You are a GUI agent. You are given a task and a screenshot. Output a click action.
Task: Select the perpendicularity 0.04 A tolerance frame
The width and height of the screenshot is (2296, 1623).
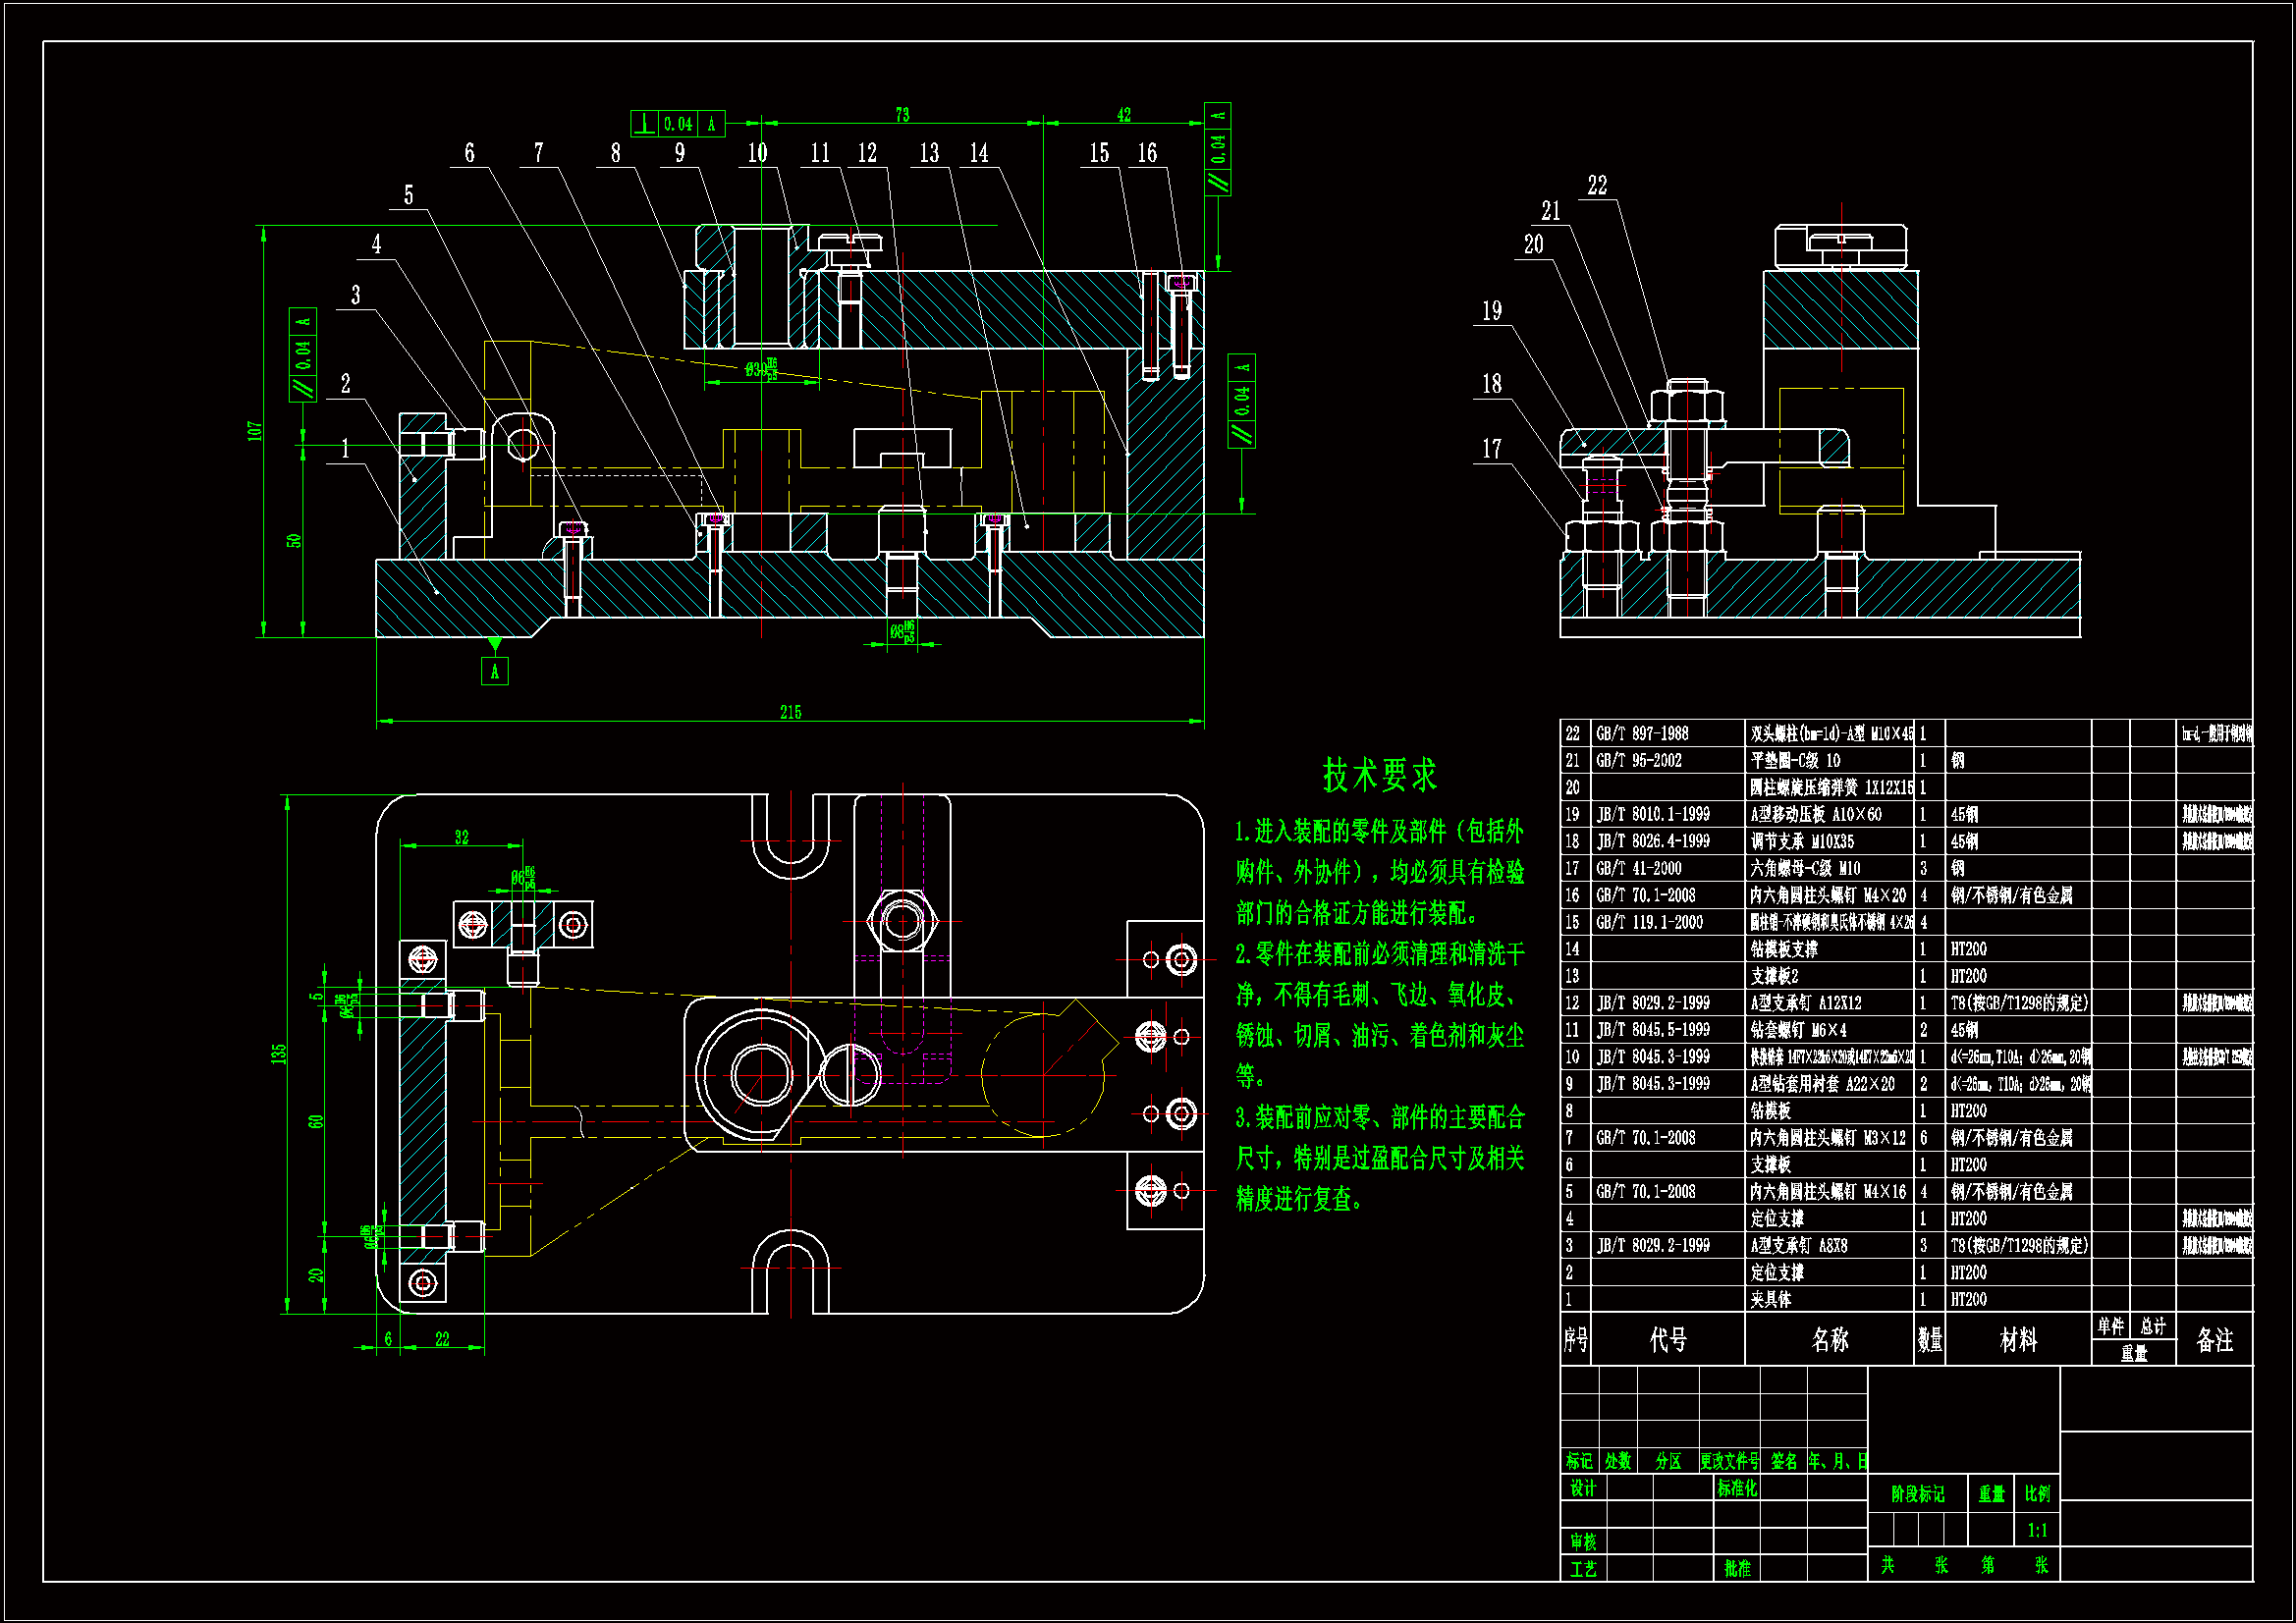677,124
